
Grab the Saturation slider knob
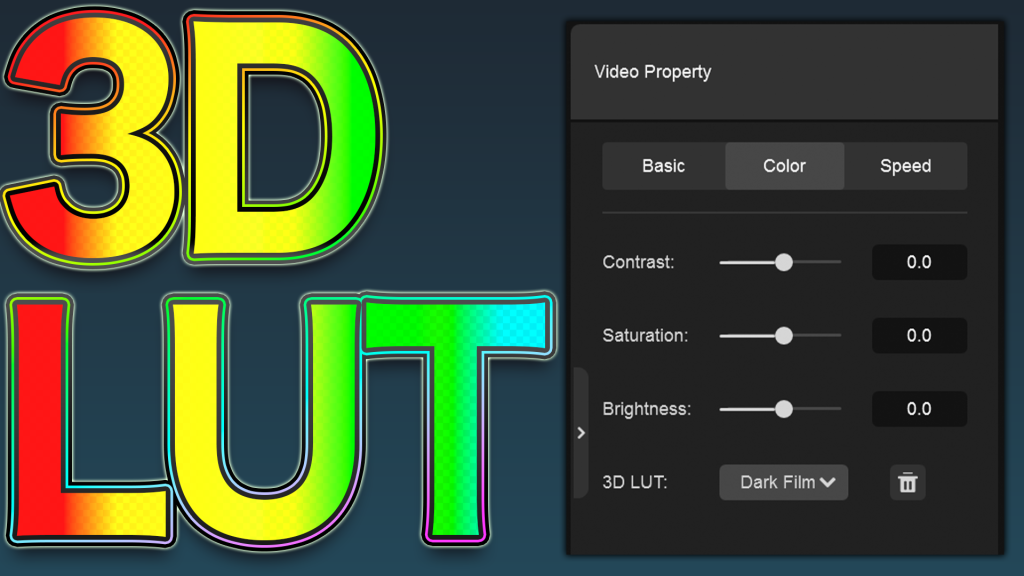coord(784,336)
